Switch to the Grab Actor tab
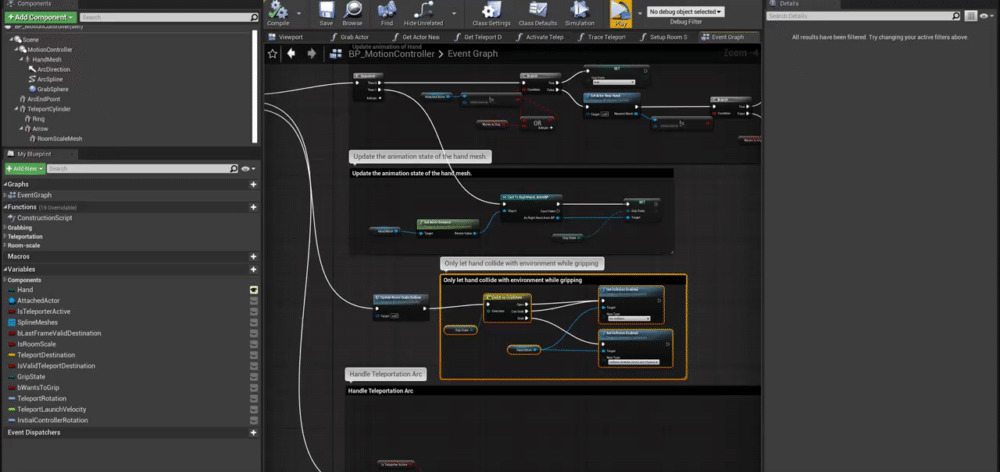The height and width of the screenshot is (472, 1000). [x=350, y=37]
